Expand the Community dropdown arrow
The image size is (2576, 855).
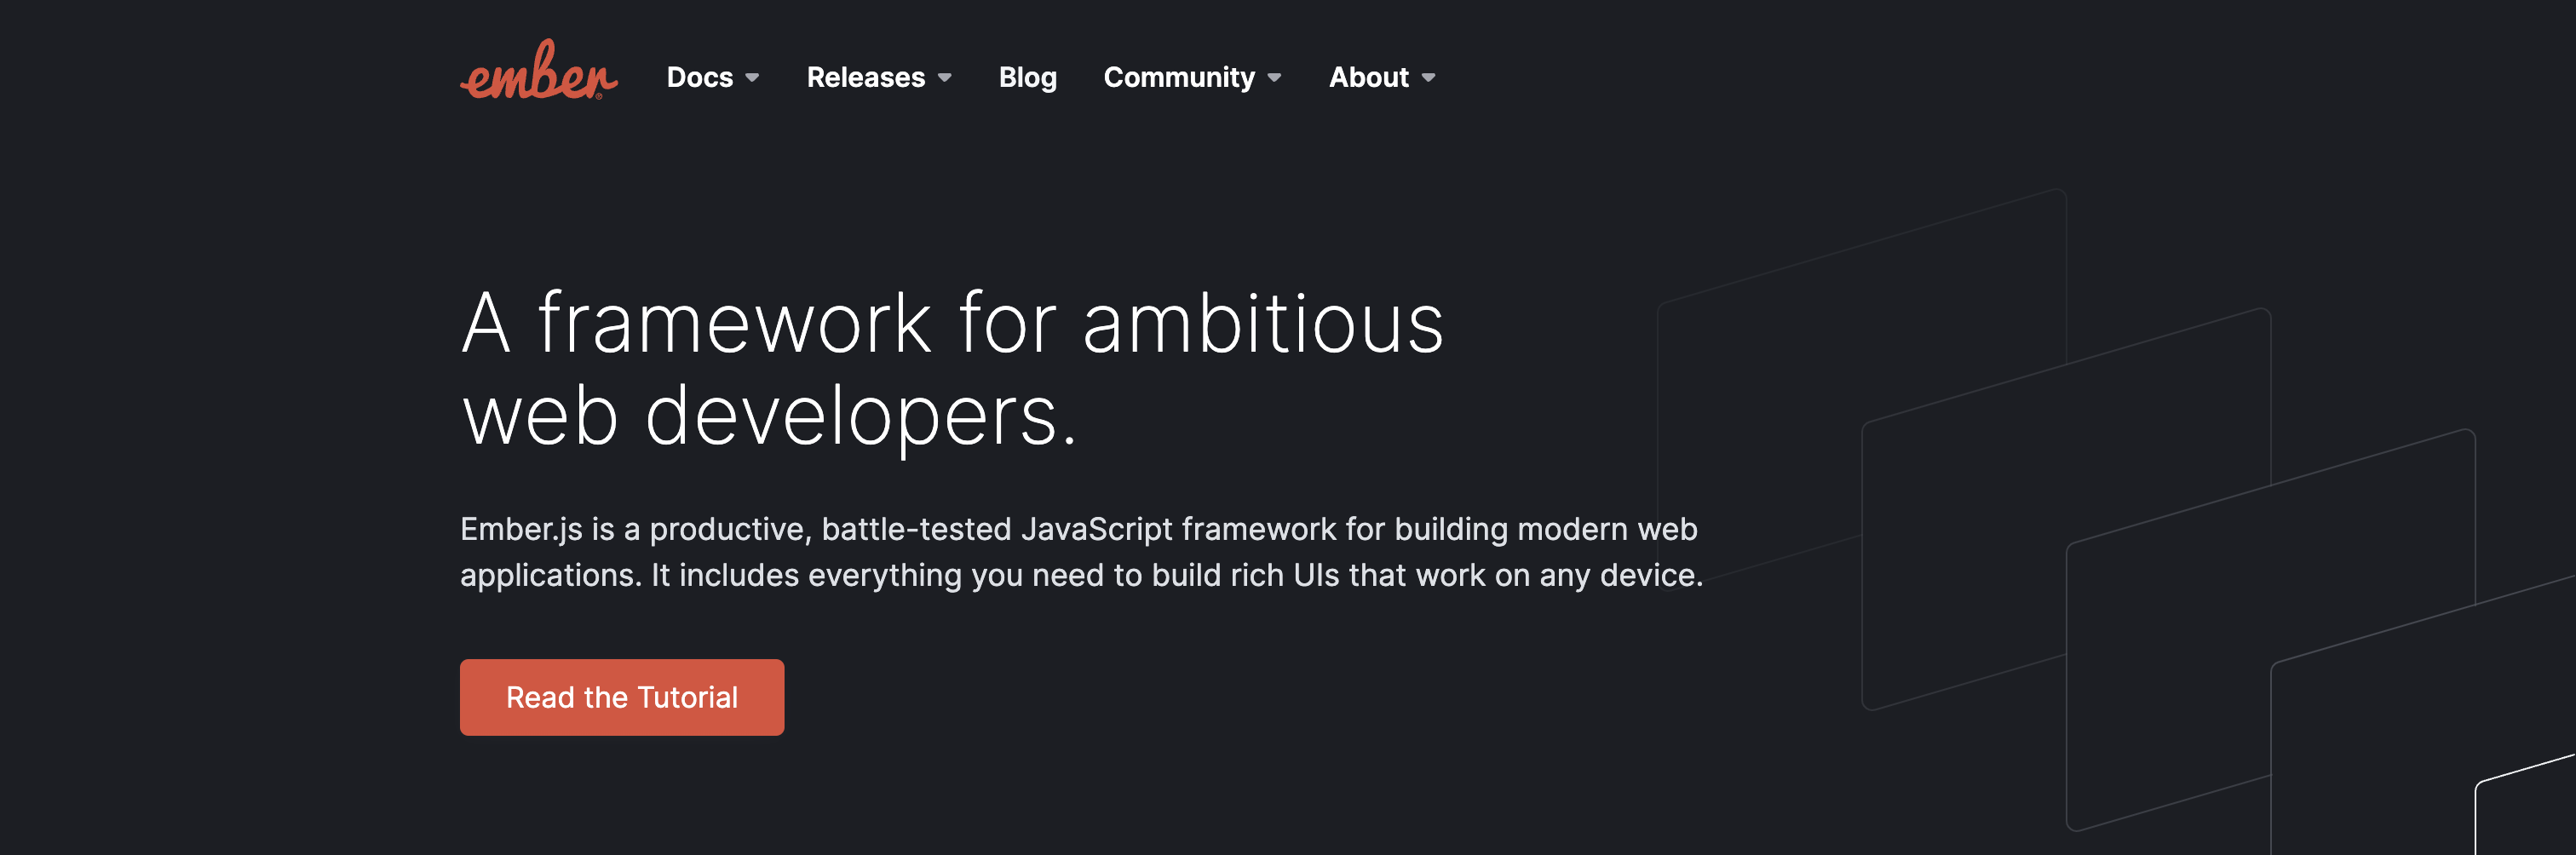[x=1274, y=78]
